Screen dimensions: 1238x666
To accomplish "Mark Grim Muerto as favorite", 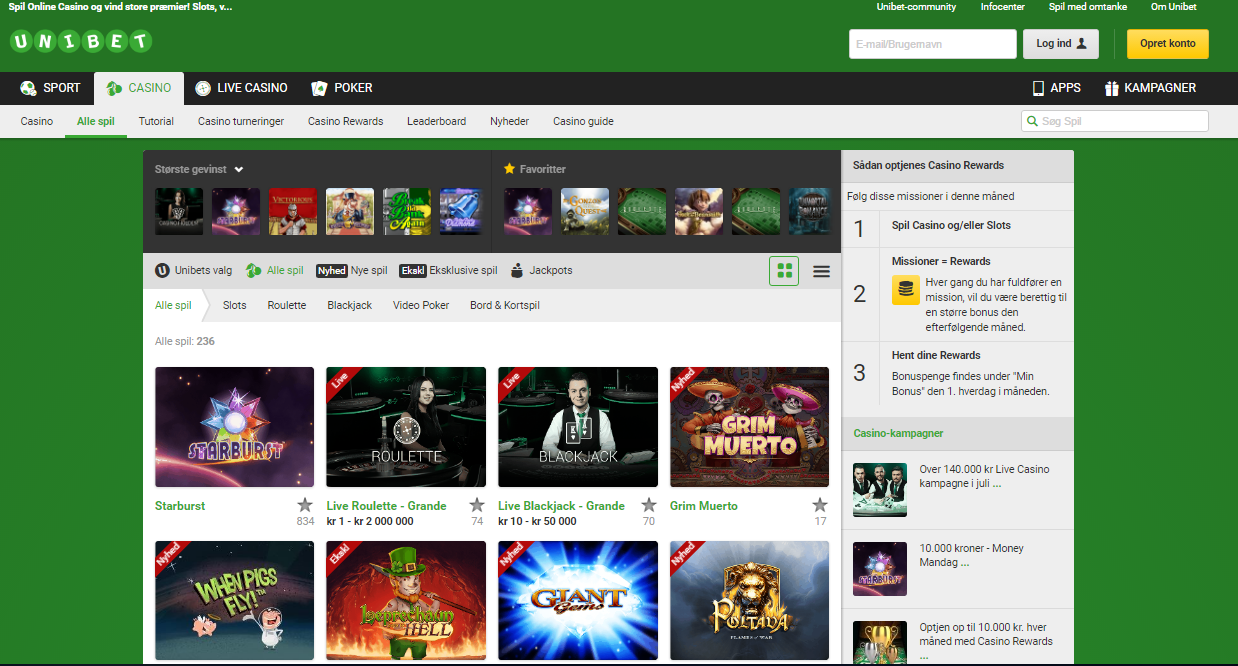I will tap(820, 505).
